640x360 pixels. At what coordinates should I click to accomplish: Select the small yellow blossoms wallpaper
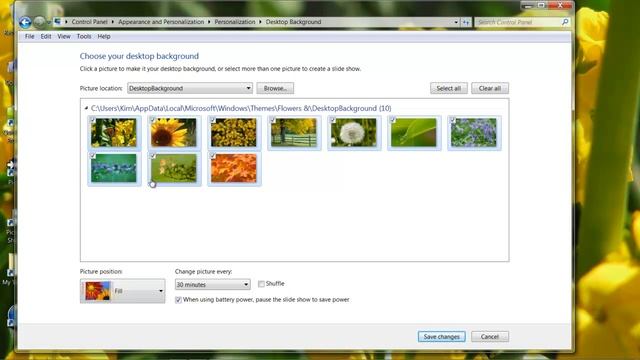[234, 133]
